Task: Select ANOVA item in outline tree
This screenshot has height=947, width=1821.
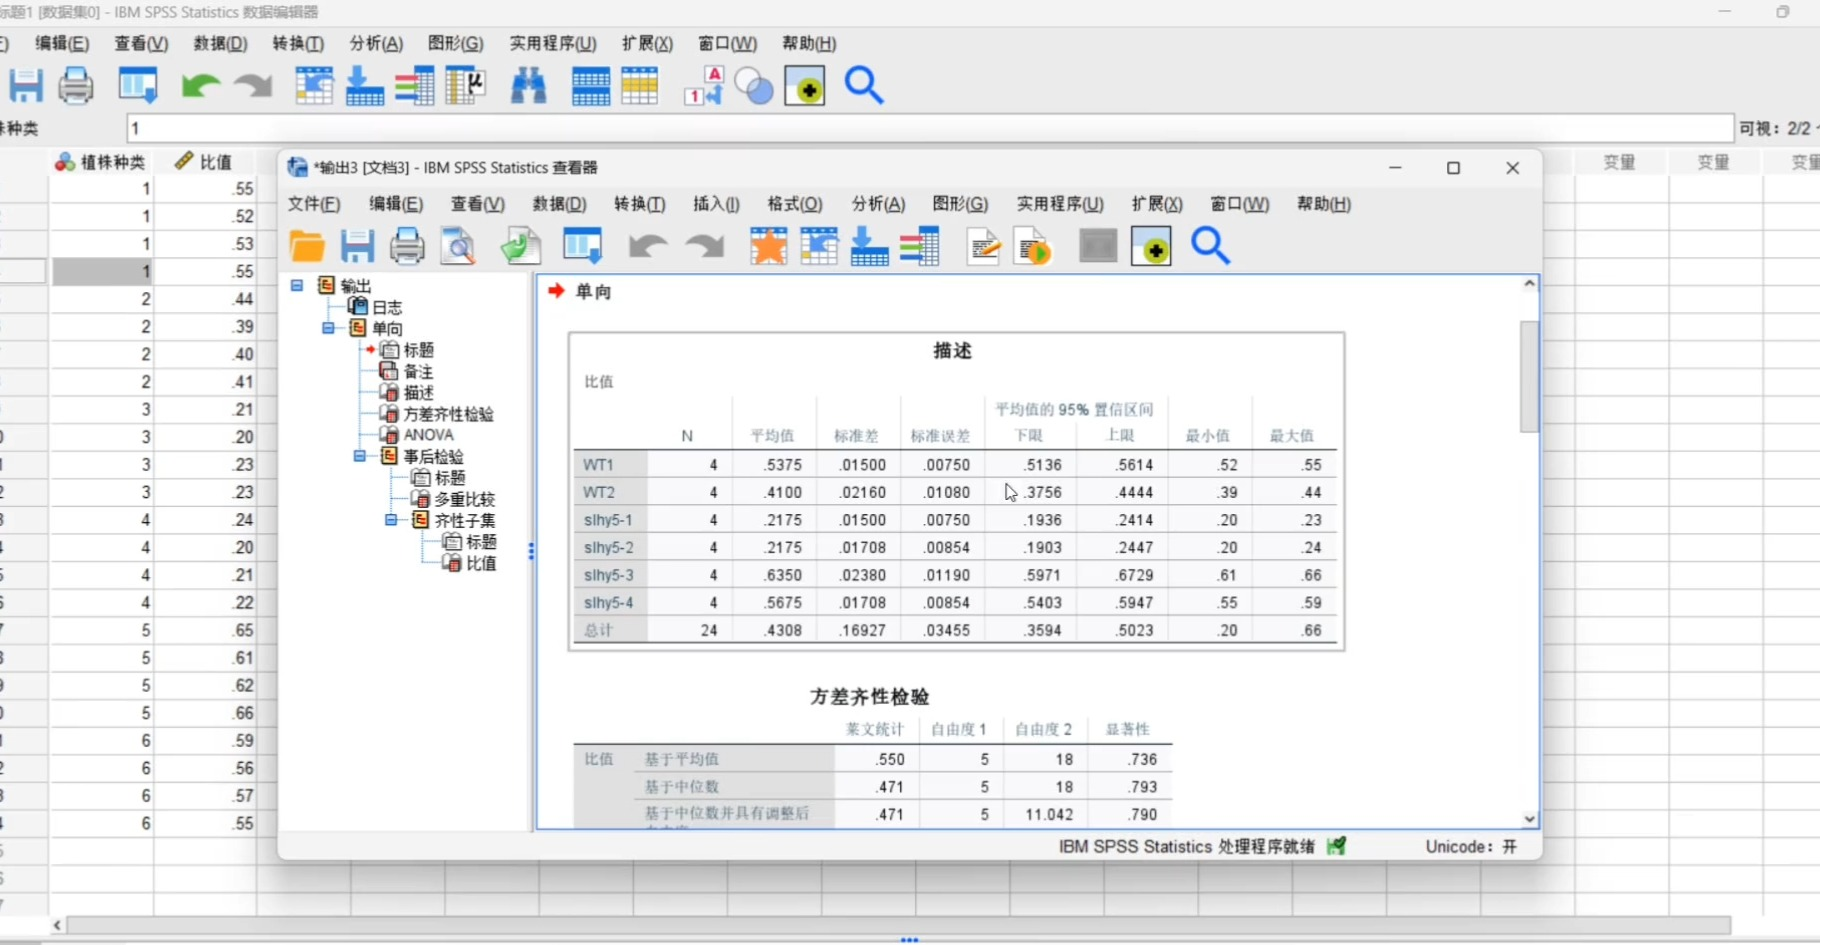Action: click(428, 435)
